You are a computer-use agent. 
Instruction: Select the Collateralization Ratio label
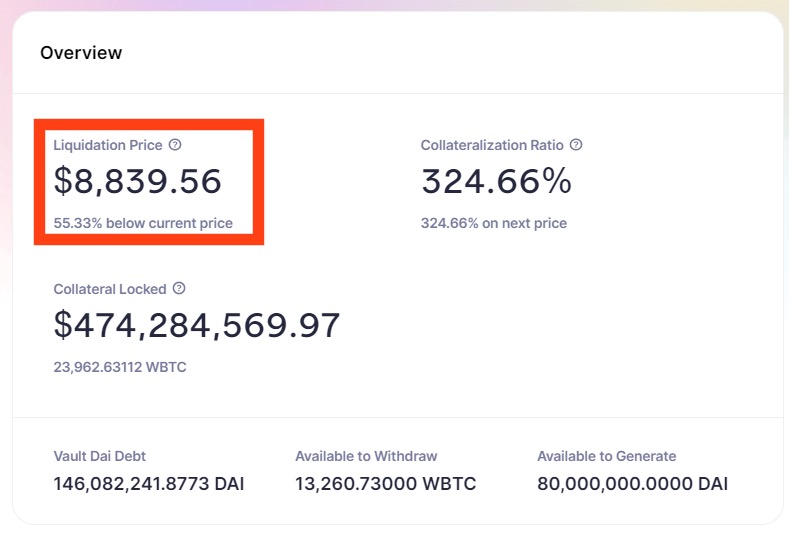point(492,145)
